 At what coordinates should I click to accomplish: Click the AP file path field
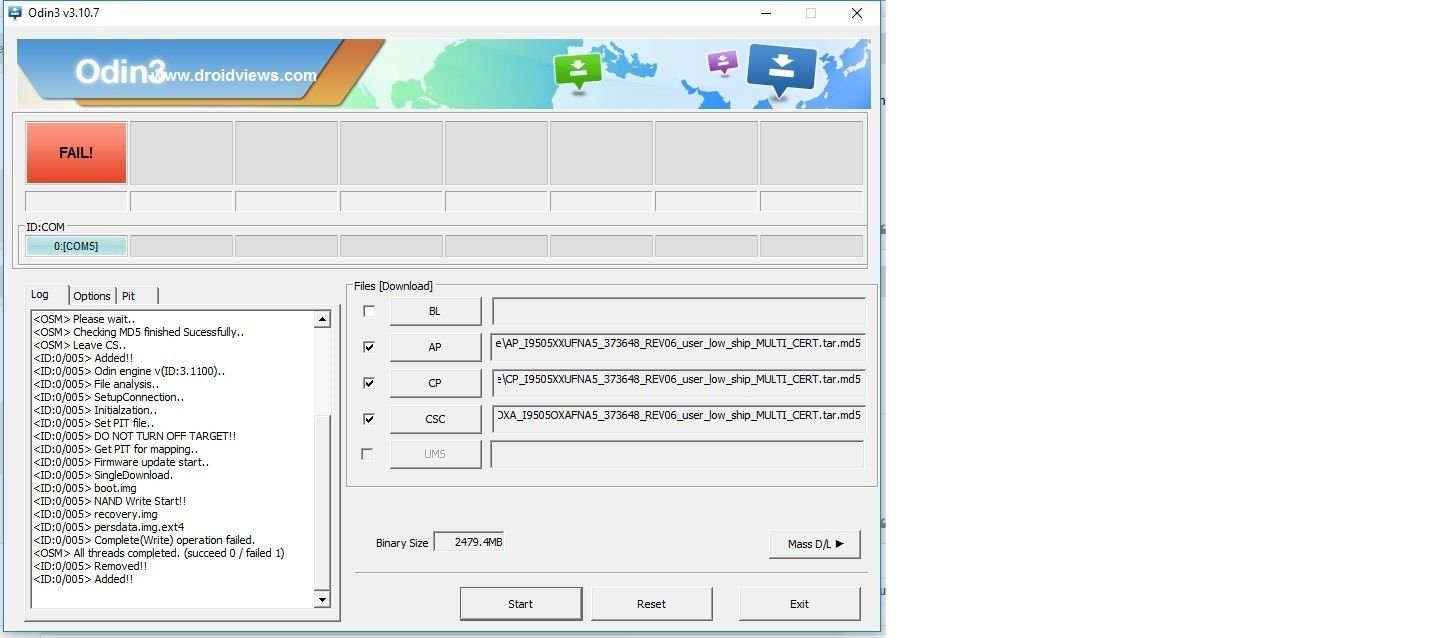pyautogui.click(x=679, y=347)
